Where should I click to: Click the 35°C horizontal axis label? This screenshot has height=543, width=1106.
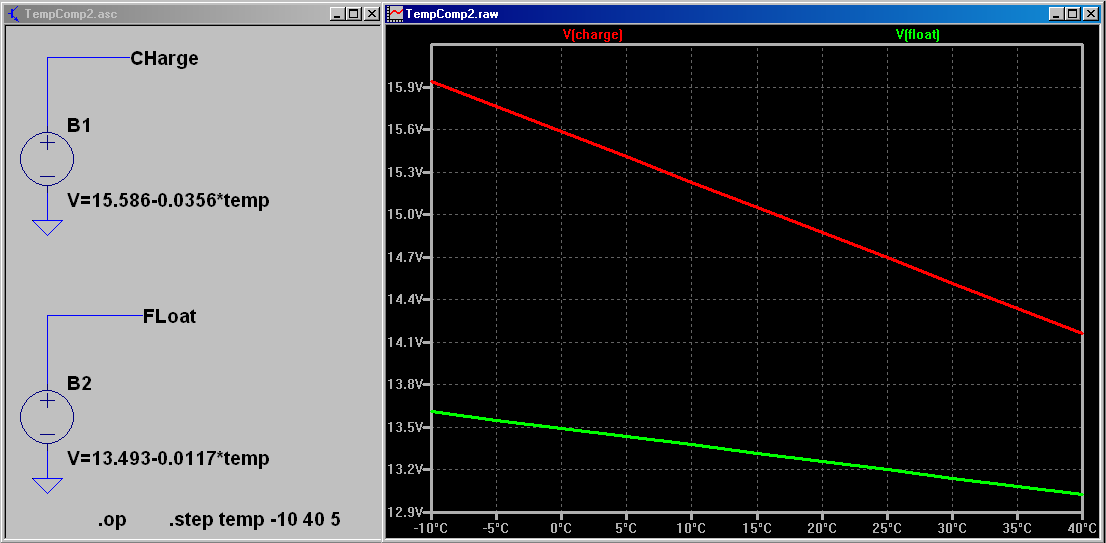point(1016,527)
